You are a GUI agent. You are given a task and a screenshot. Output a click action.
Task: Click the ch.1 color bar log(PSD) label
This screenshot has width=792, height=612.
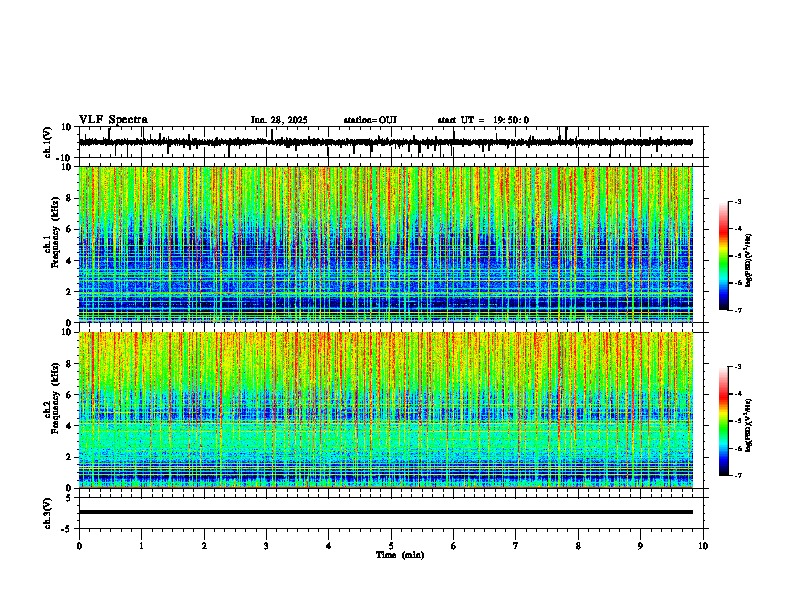(749, 260)
